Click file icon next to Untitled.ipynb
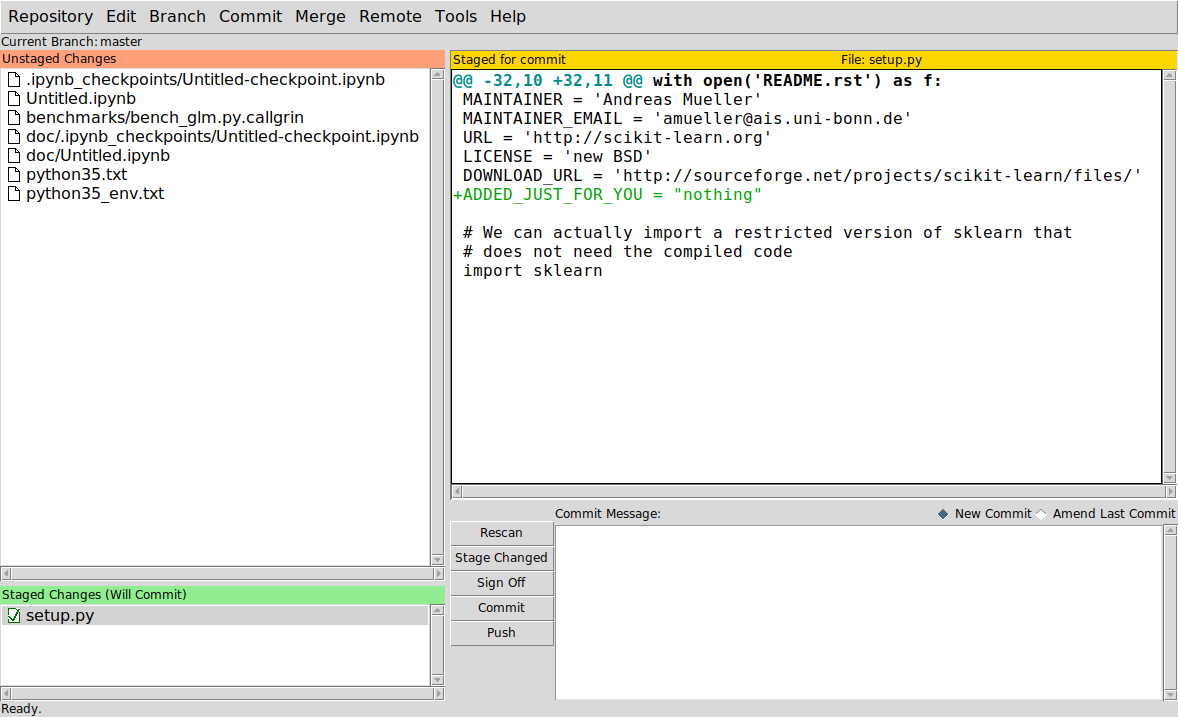 pyautogui.click(x=14, y=99)
